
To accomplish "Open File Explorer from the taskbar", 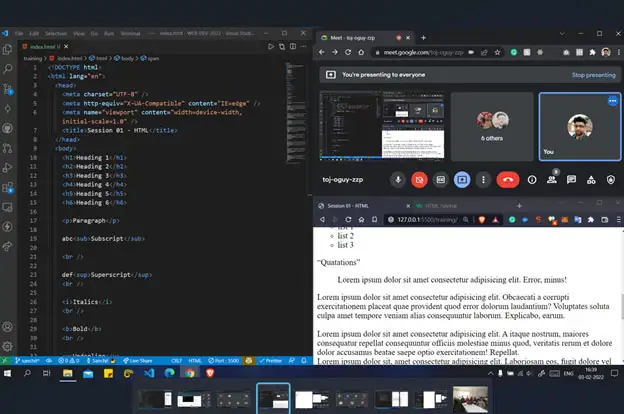I will (68, 373).
